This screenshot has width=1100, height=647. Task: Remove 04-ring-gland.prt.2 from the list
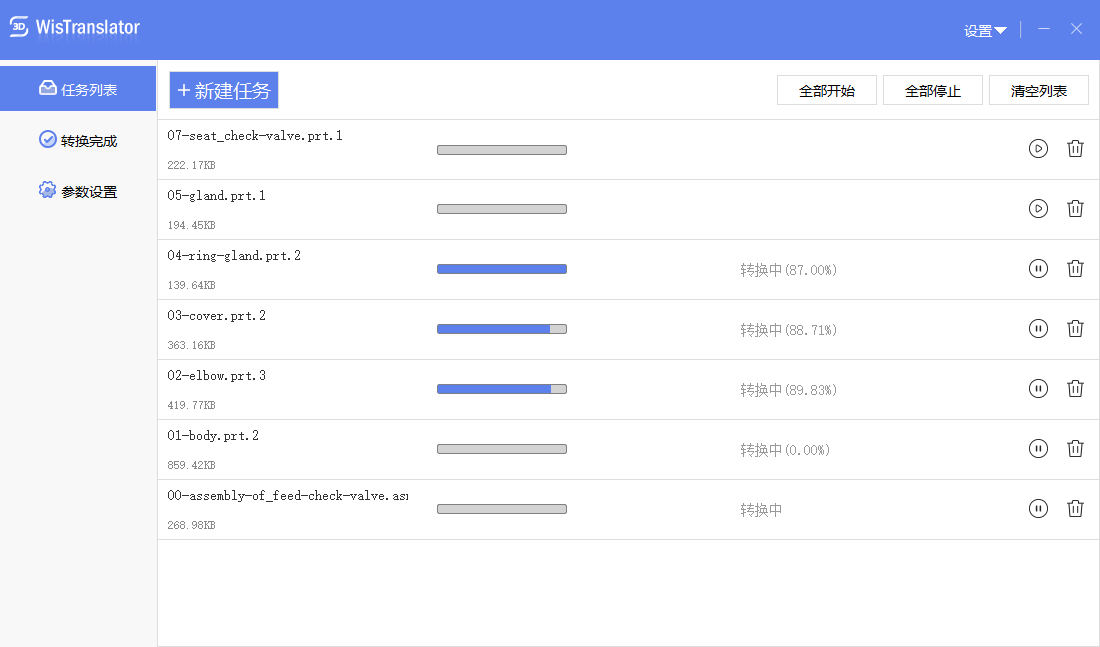[1075, 269]
